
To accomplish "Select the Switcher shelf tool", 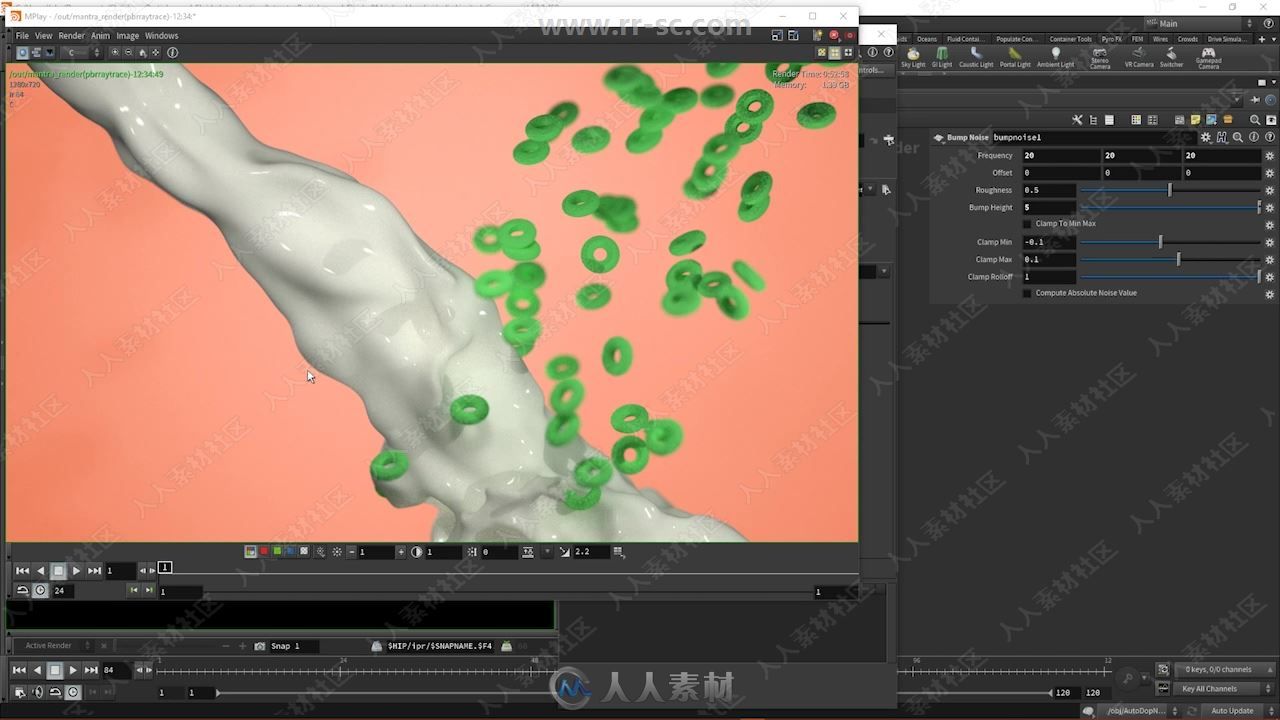I will point(1171,58).
